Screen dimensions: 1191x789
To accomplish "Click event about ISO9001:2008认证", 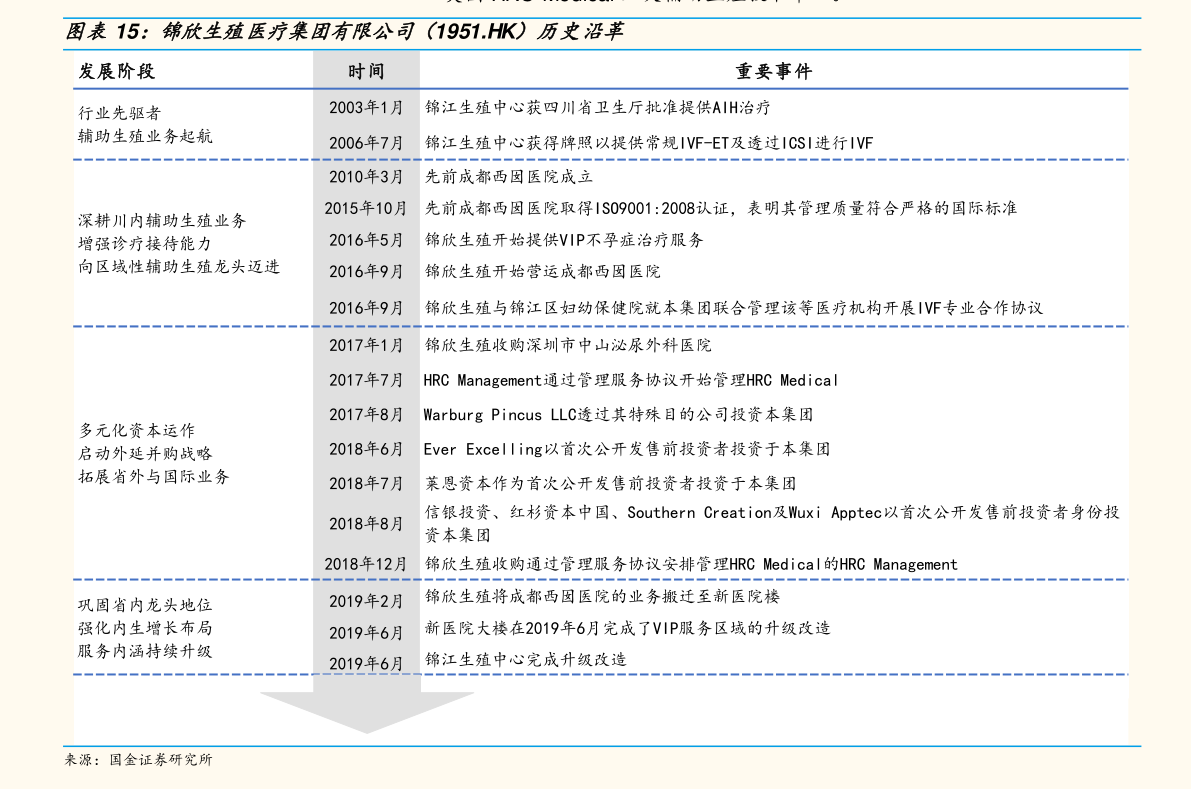I will (720, 208).
